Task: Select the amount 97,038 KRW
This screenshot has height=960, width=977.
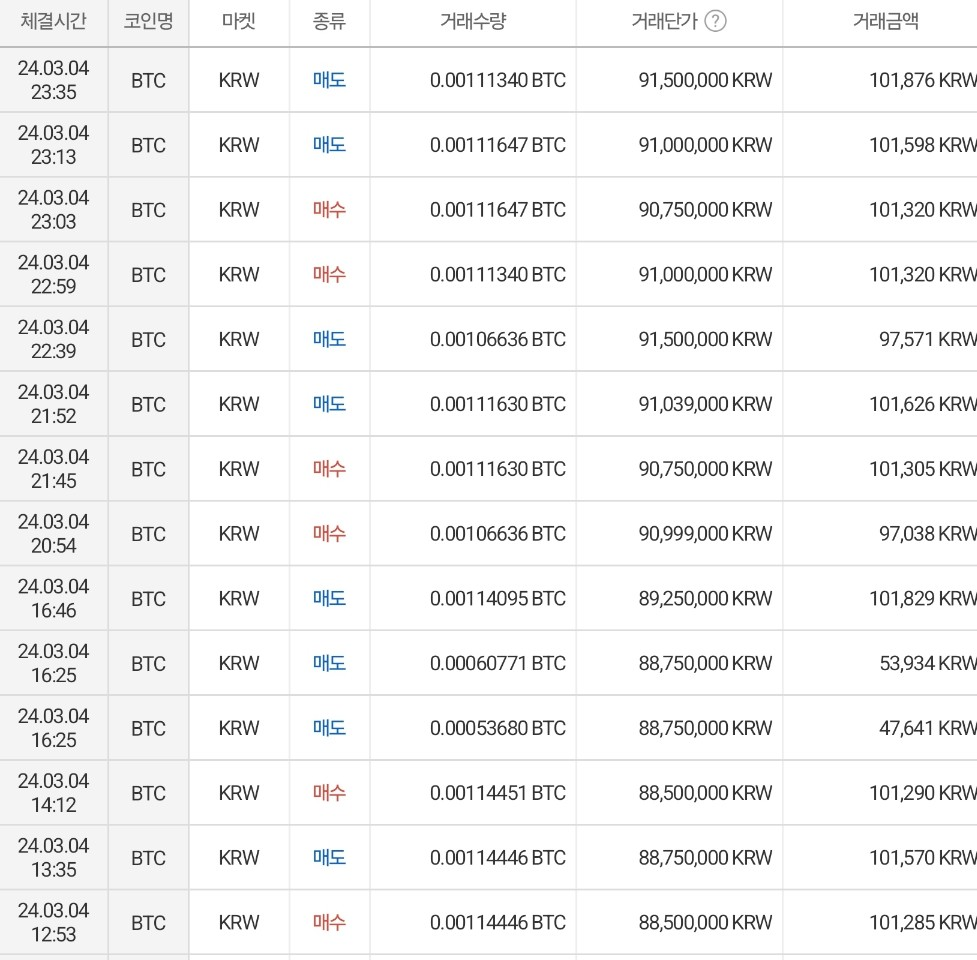Action: click(928, 533)
